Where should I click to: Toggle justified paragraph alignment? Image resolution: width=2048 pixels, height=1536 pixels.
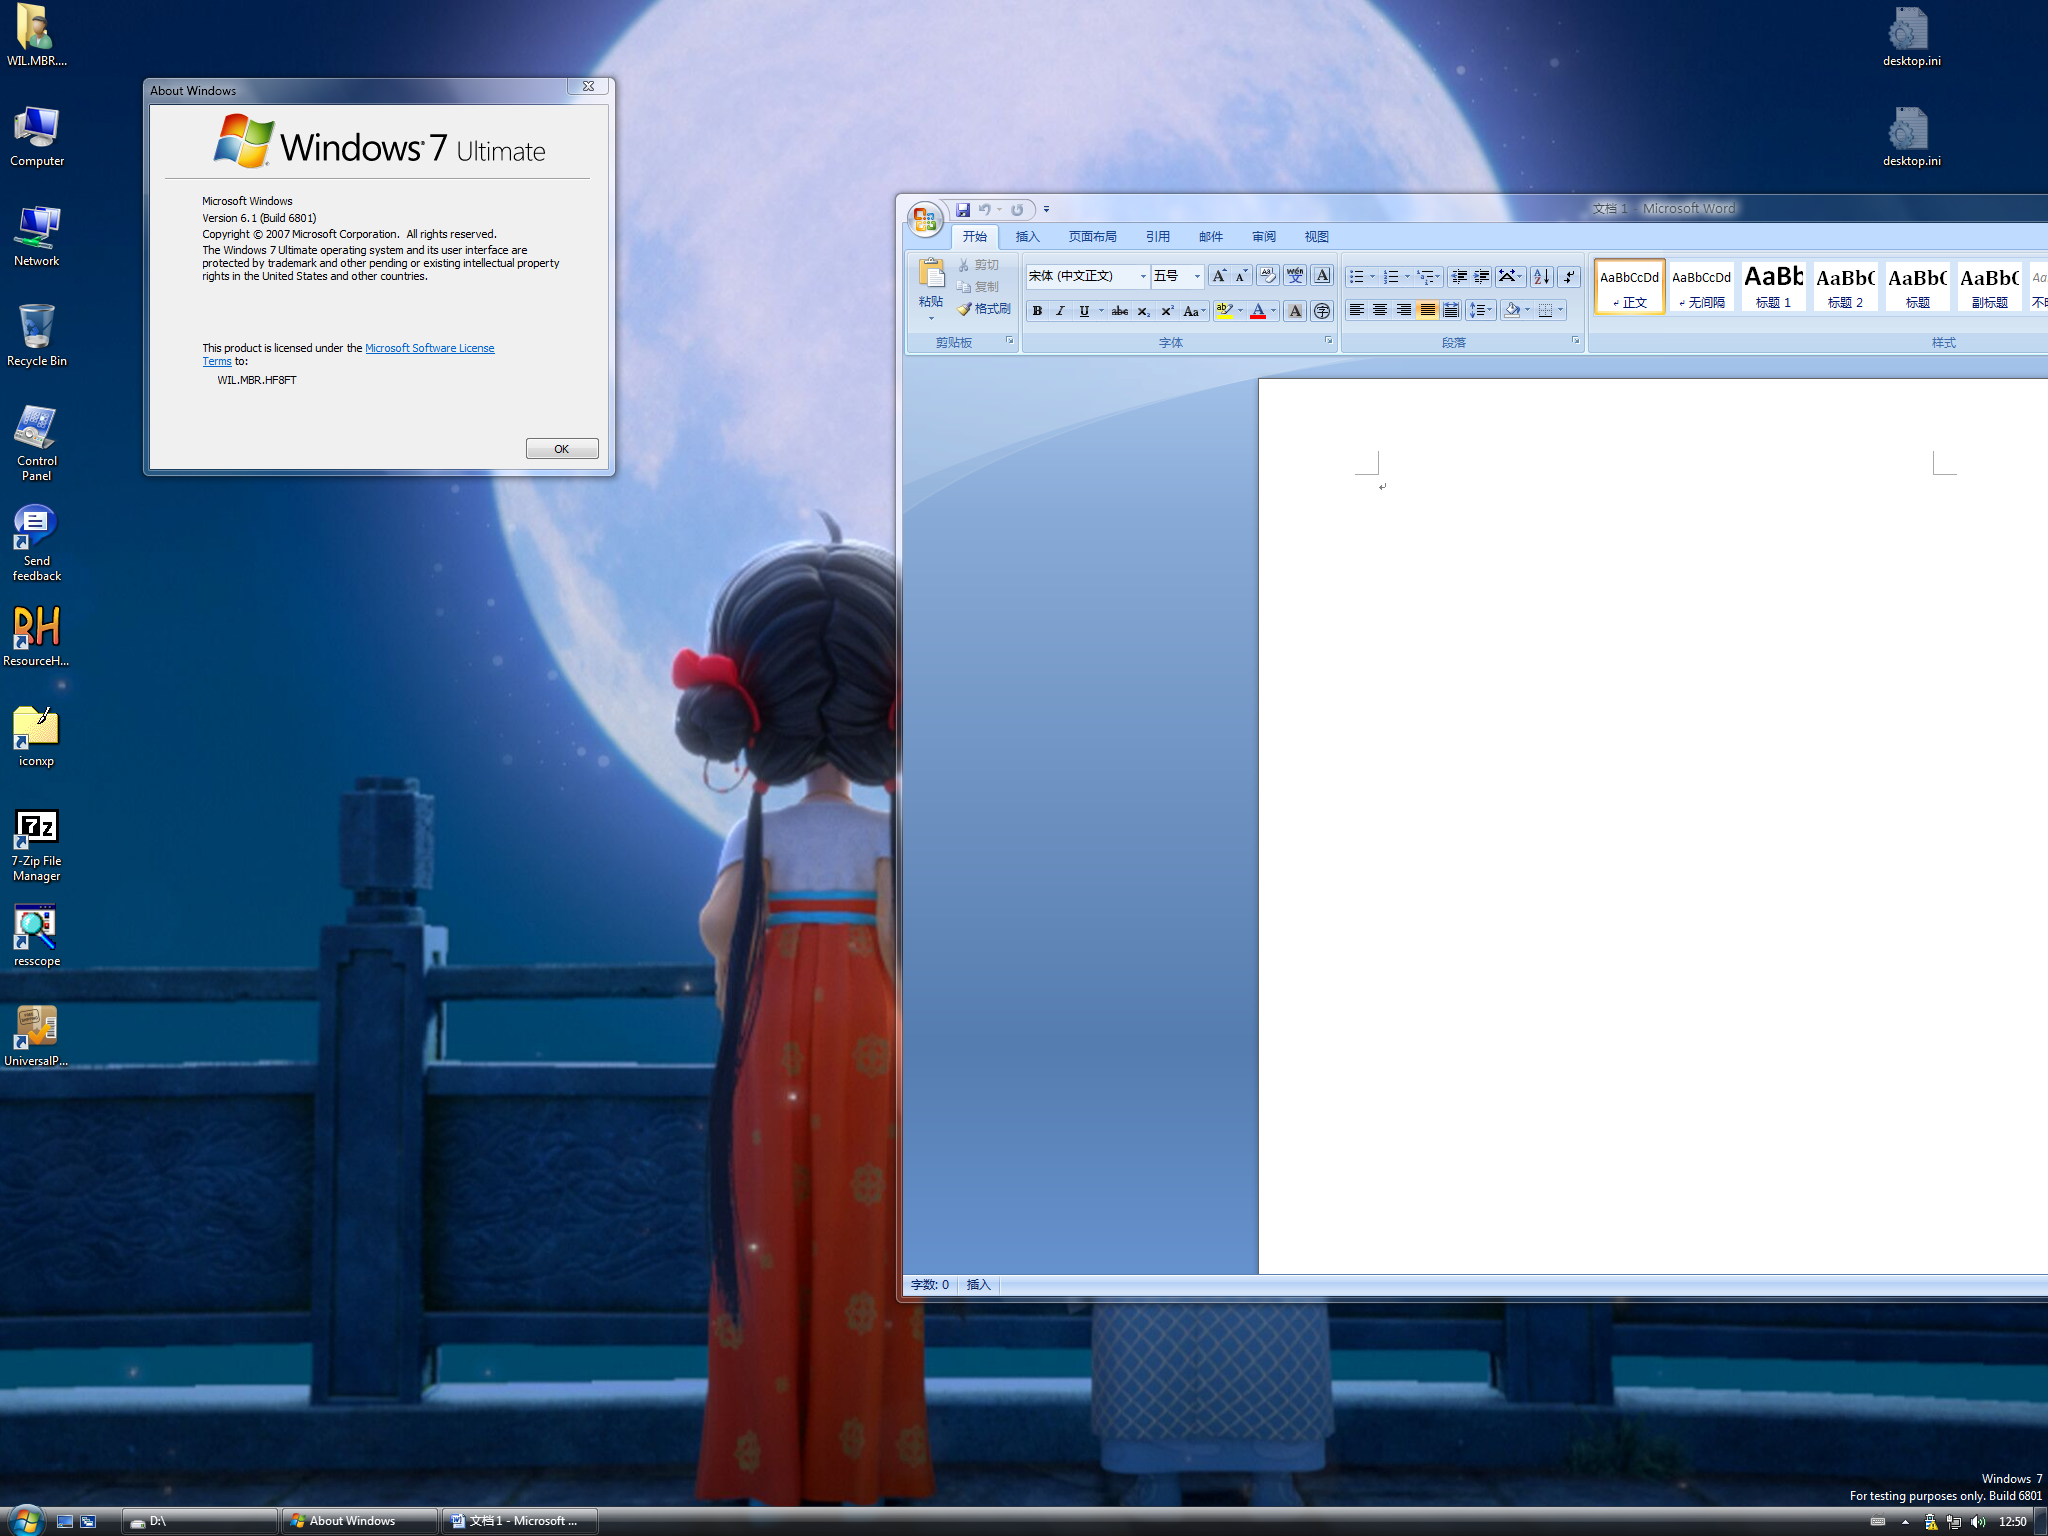(x=1427, y=310)
